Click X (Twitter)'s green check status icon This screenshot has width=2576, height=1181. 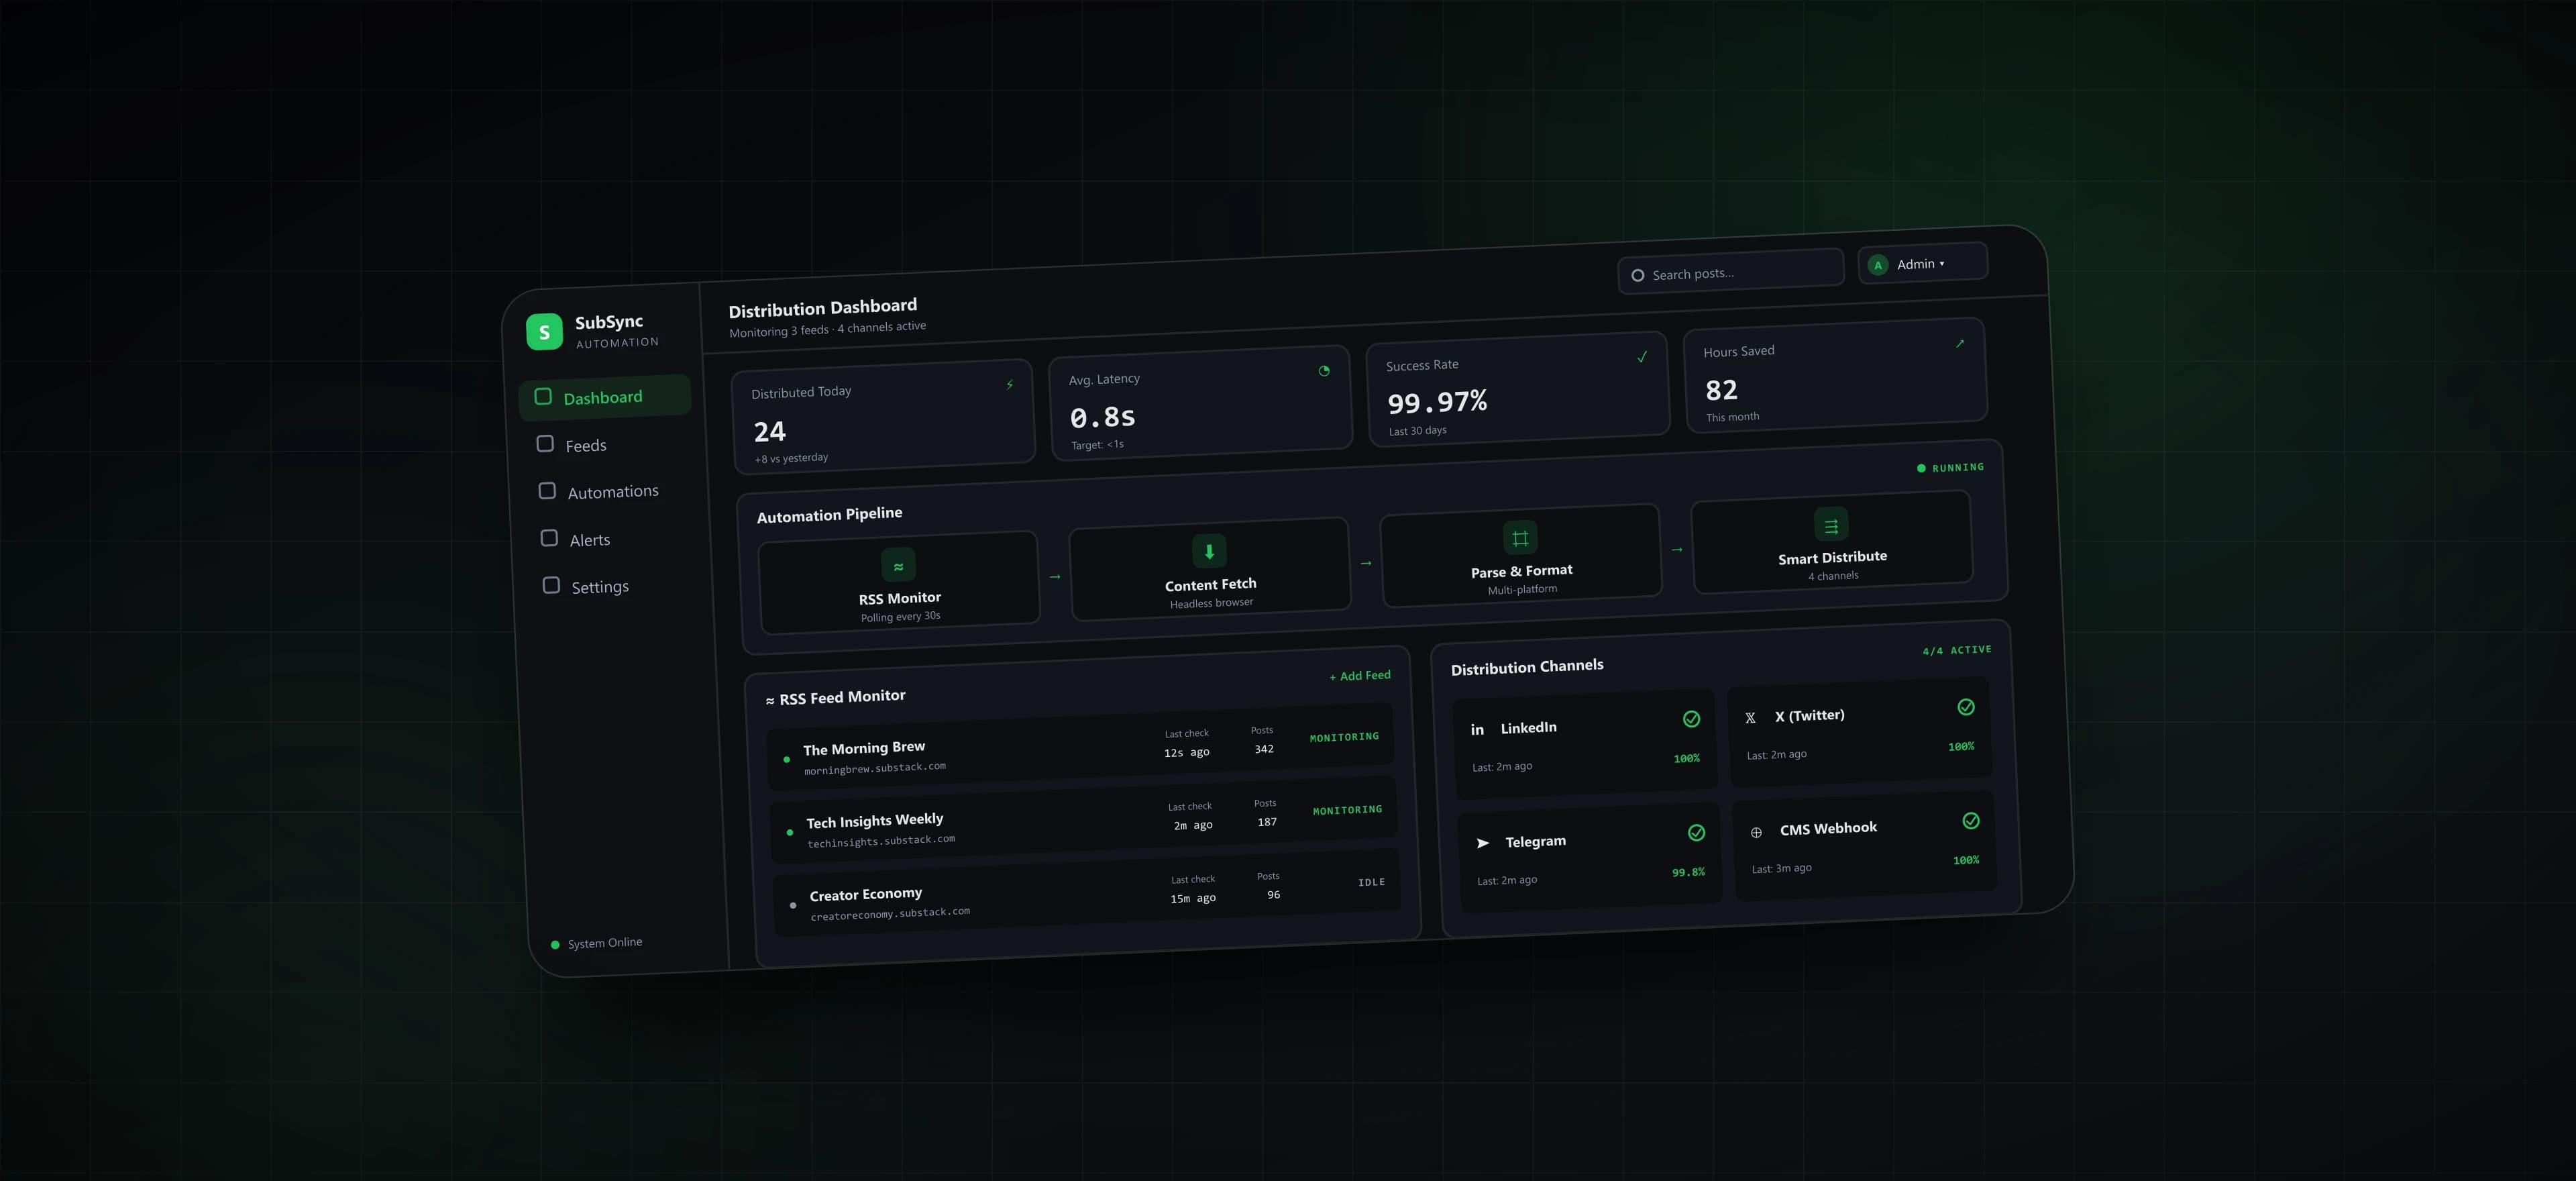1966,707
